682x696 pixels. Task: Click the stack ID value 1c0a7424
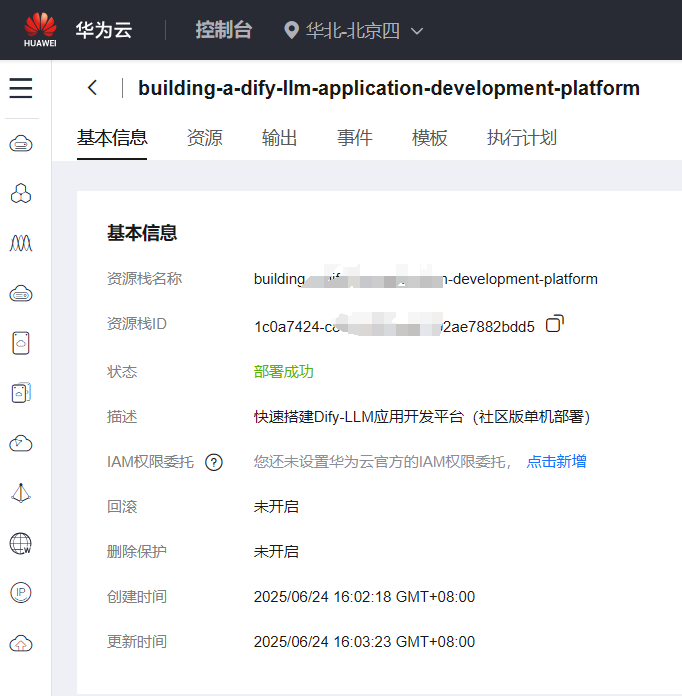point(394,327)
